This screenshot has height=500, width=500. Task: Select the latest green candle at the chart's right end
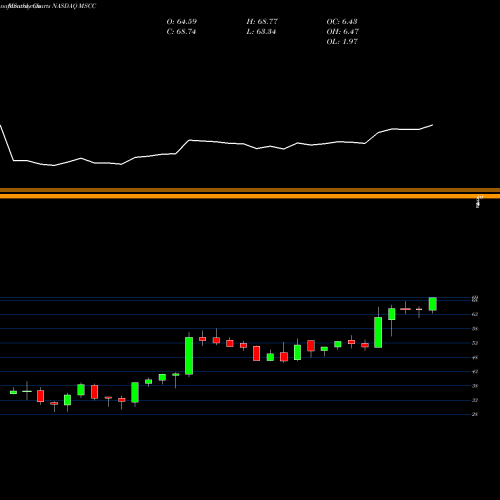(433, 304)
